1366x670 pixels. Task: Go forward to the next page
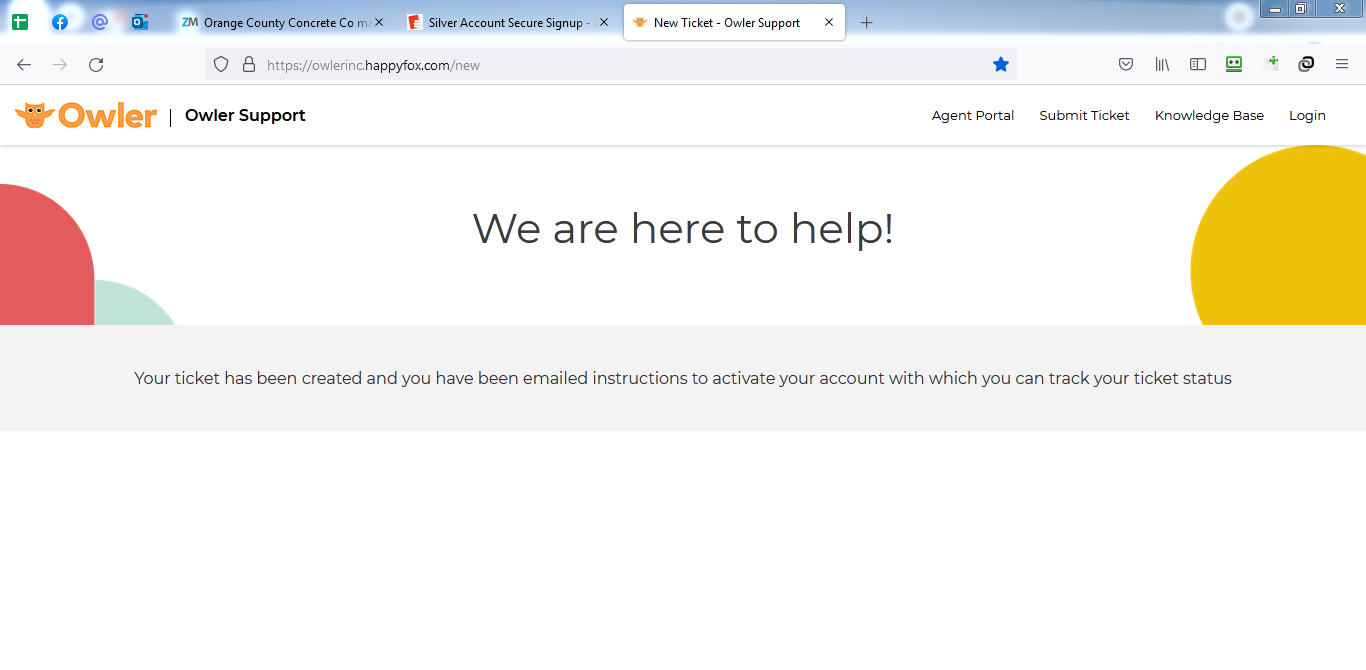point(60,65)
